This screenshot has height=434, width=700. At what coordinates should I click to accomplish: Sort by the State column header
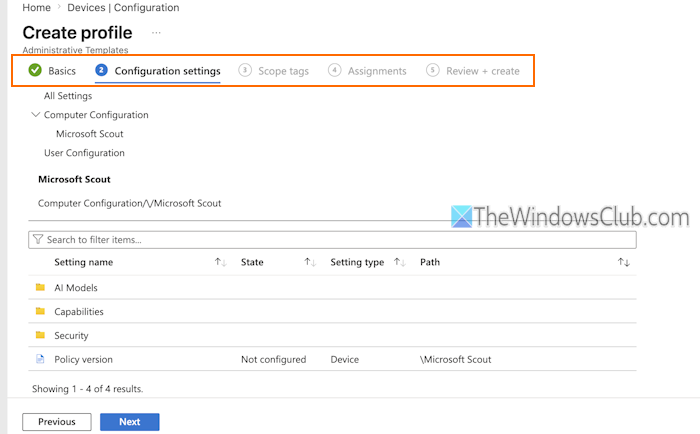point(252,262)
